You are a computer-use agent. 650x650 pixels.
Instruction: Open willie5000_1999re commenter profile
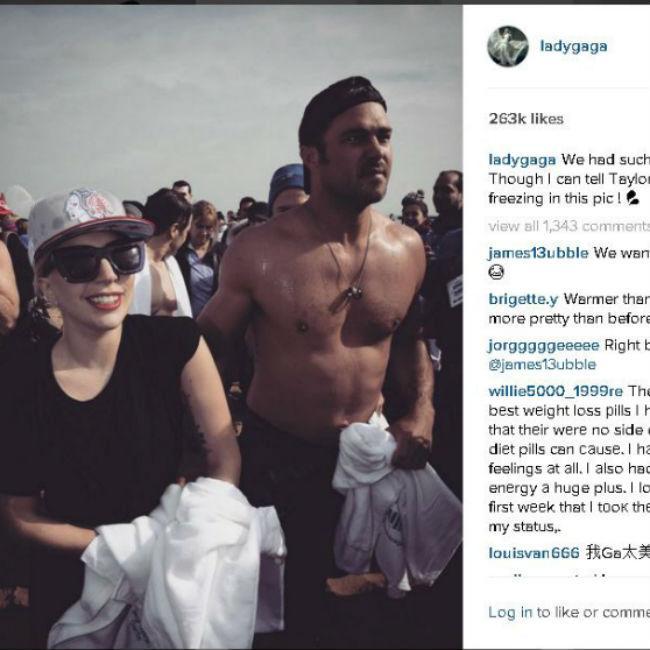[555, 391]
